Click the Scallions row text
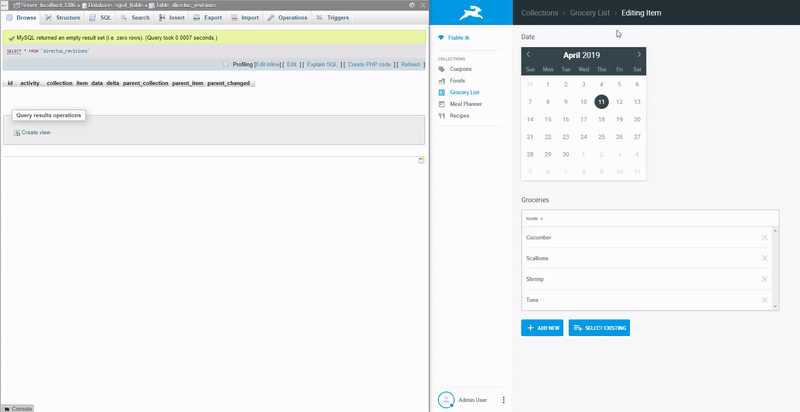 [x=537, y=259]
